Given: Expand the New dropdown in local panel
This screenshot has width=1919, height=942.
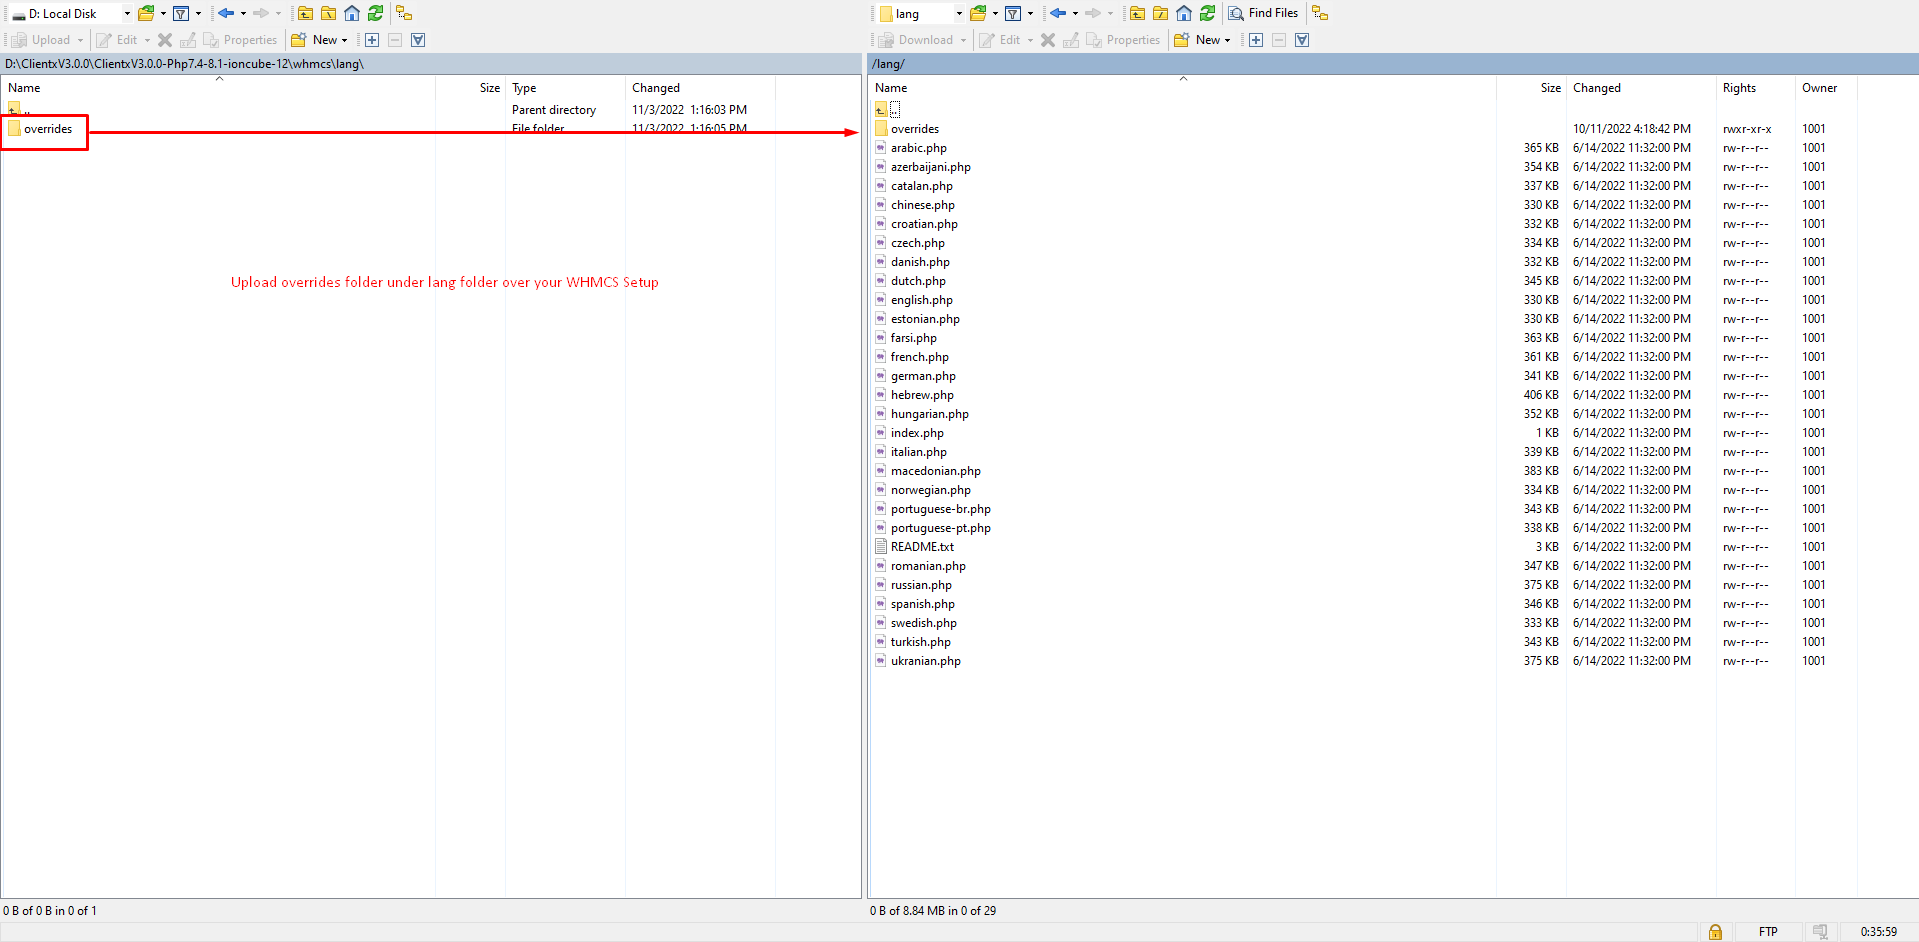Looking at the screenshot, I should [344, 40].
